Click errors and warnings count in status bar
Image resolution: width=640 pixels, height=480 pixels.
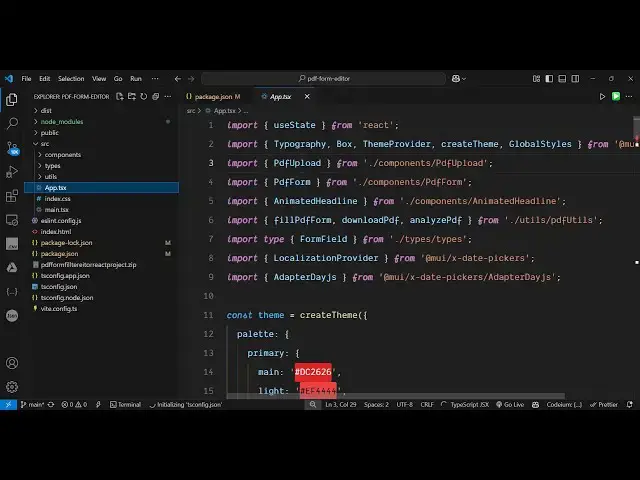(74, 404)
